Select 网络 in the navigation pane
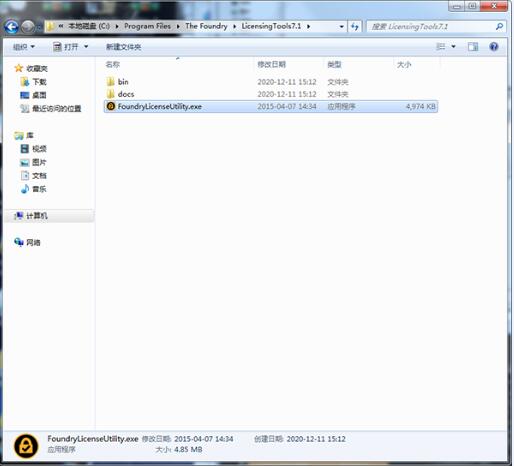 33,243
